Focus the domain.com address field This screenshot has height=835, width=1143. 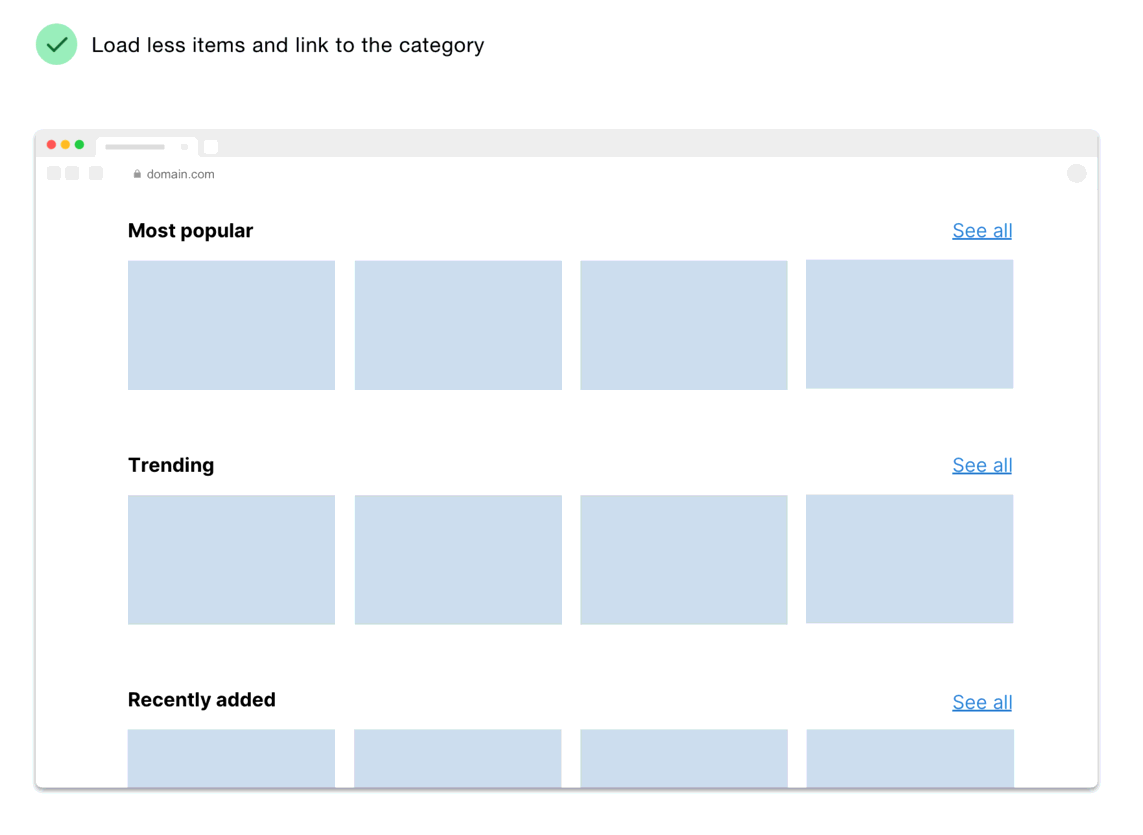tap(181, 174)
